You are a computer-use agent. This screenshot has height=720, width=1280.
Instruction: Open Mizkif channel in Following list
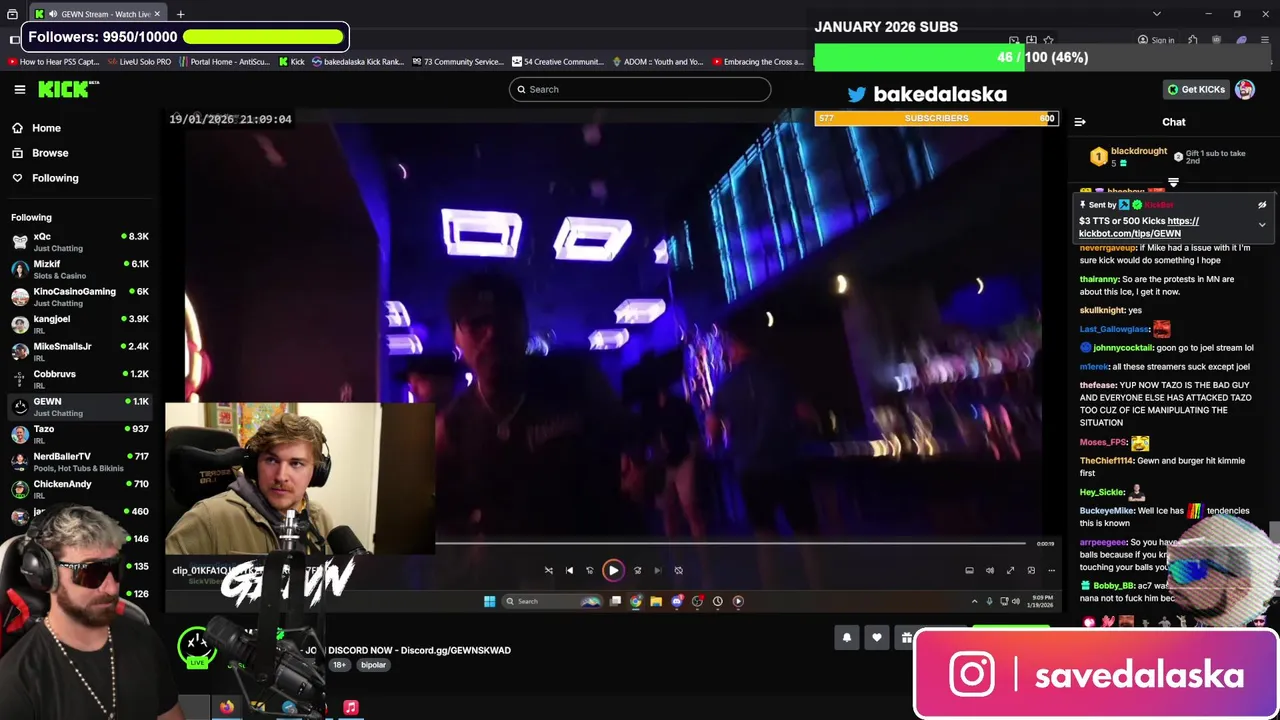click(x=78, y=269)
